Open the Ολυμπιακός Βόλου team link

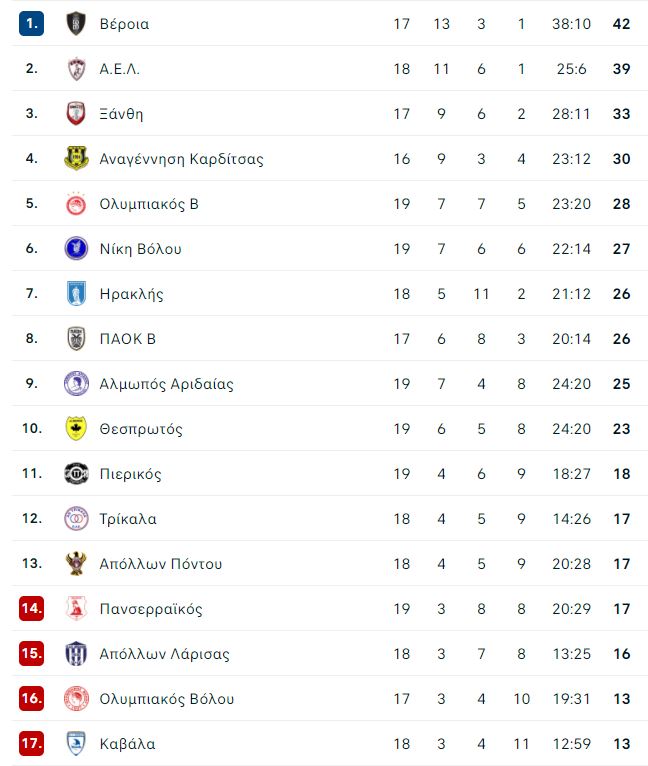(167, 699)
